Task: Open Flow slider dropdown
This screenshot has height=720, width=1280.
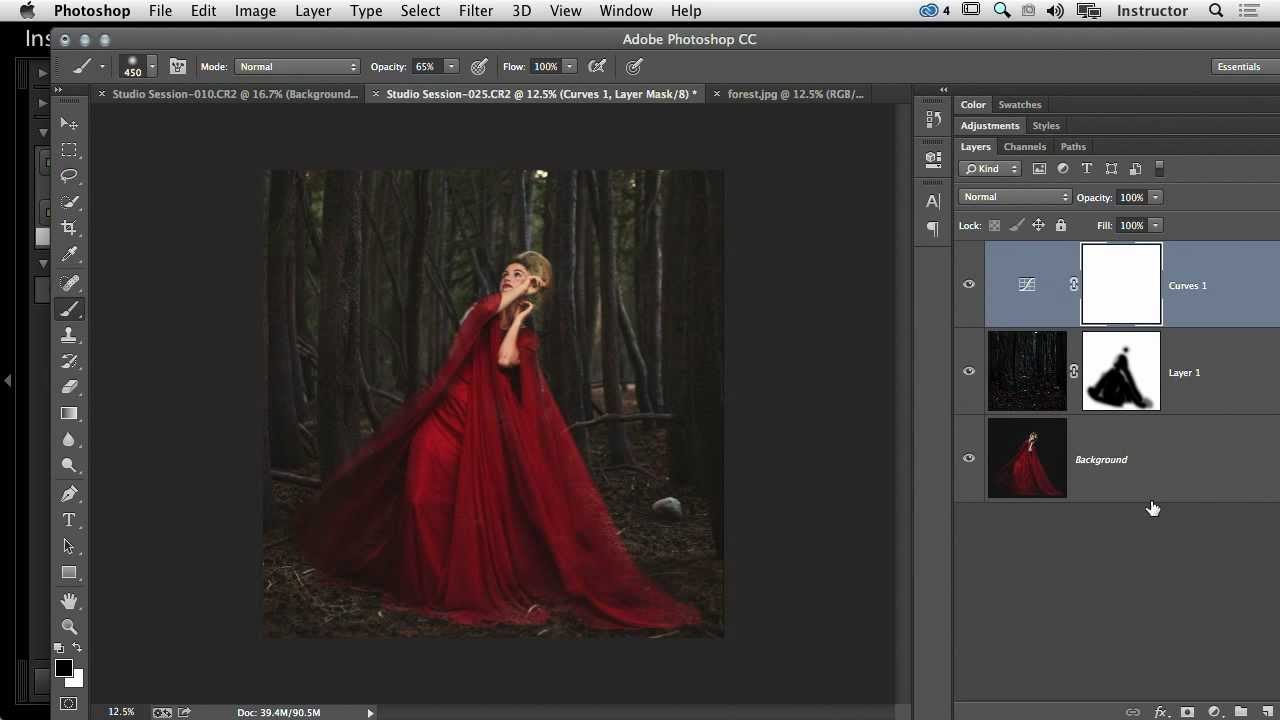Action: pyautogui.click(x=570, y=67)
